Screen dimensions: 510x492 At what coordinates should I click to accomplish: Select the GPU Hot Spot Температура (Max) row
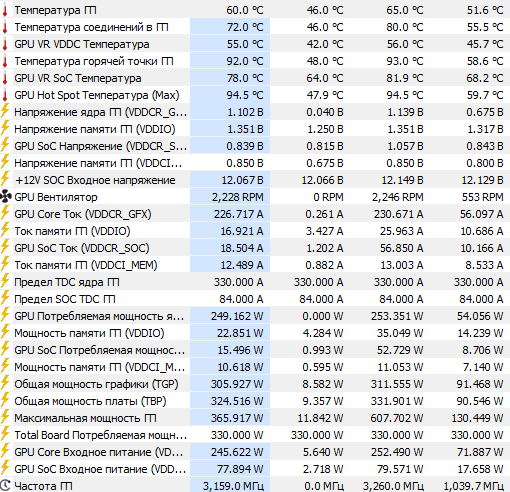click(x=255, y=95)
